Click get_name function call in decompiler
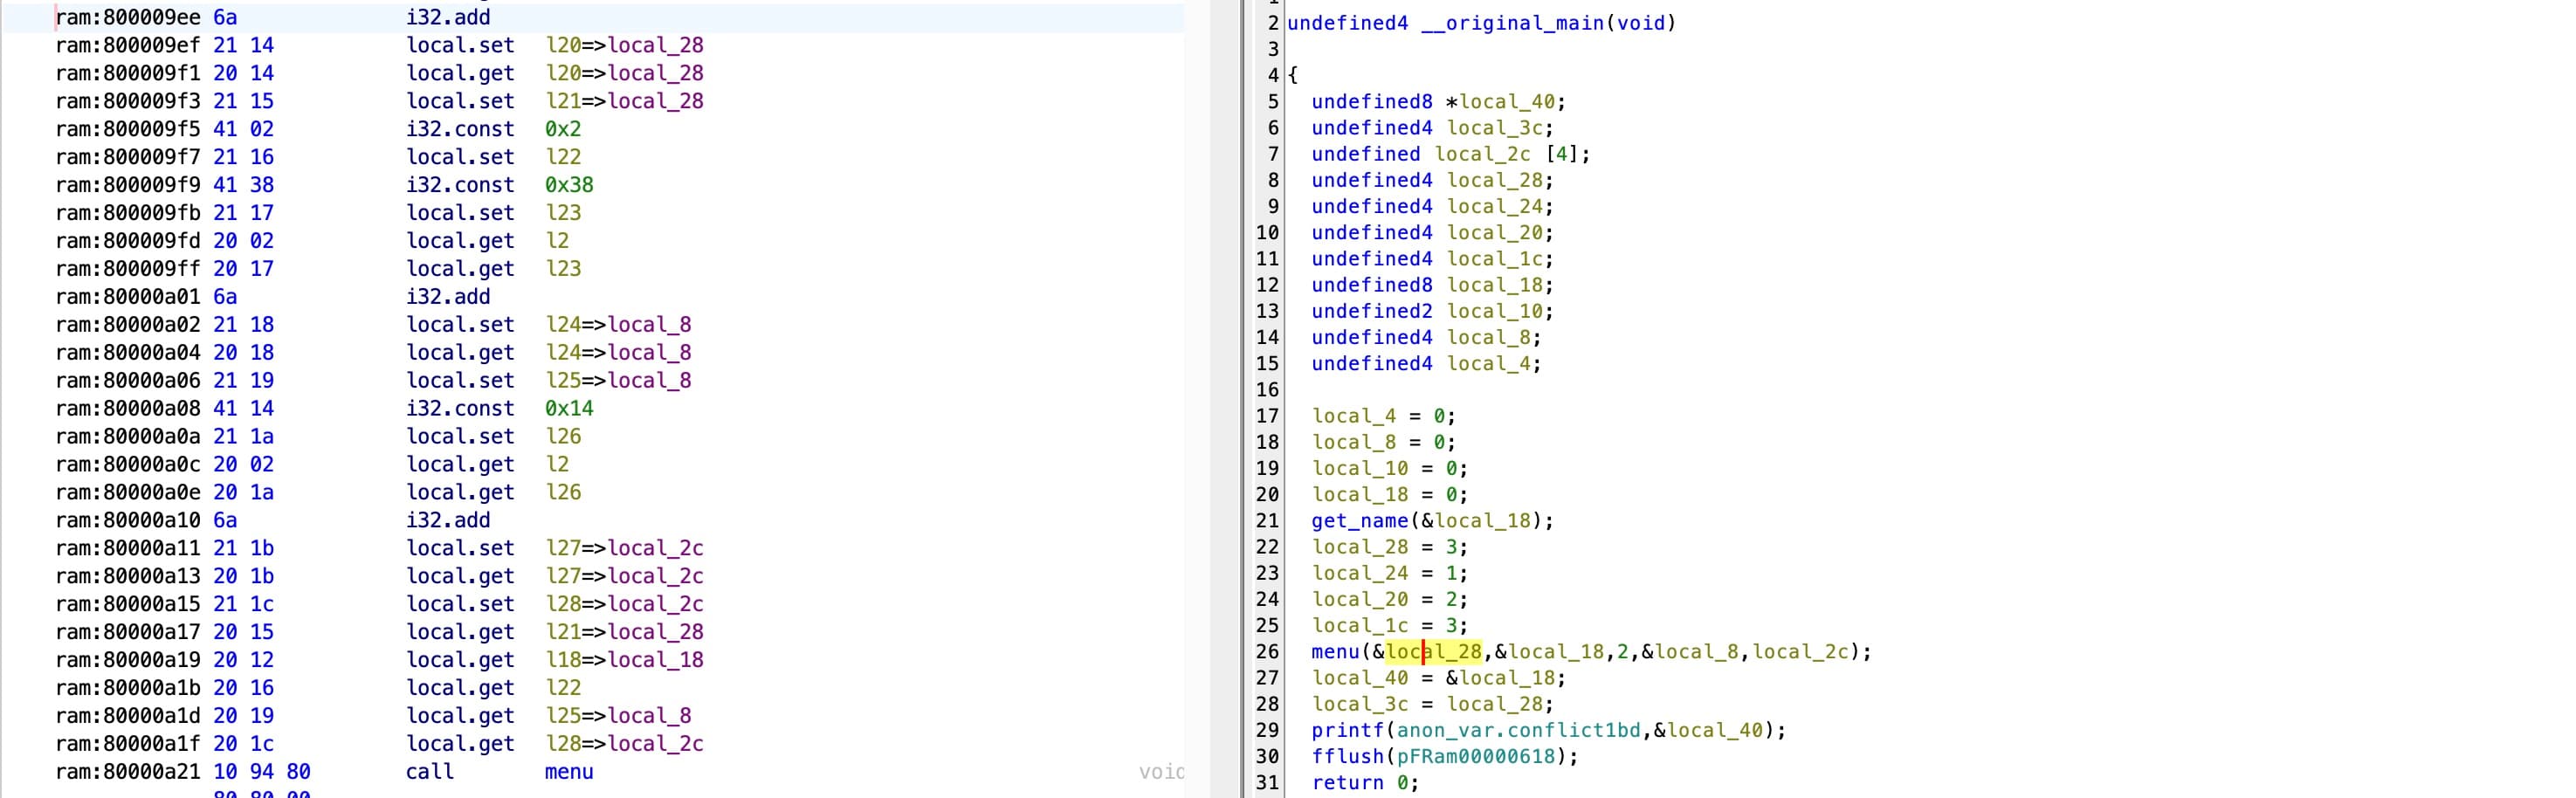 tap(1359, 521)
